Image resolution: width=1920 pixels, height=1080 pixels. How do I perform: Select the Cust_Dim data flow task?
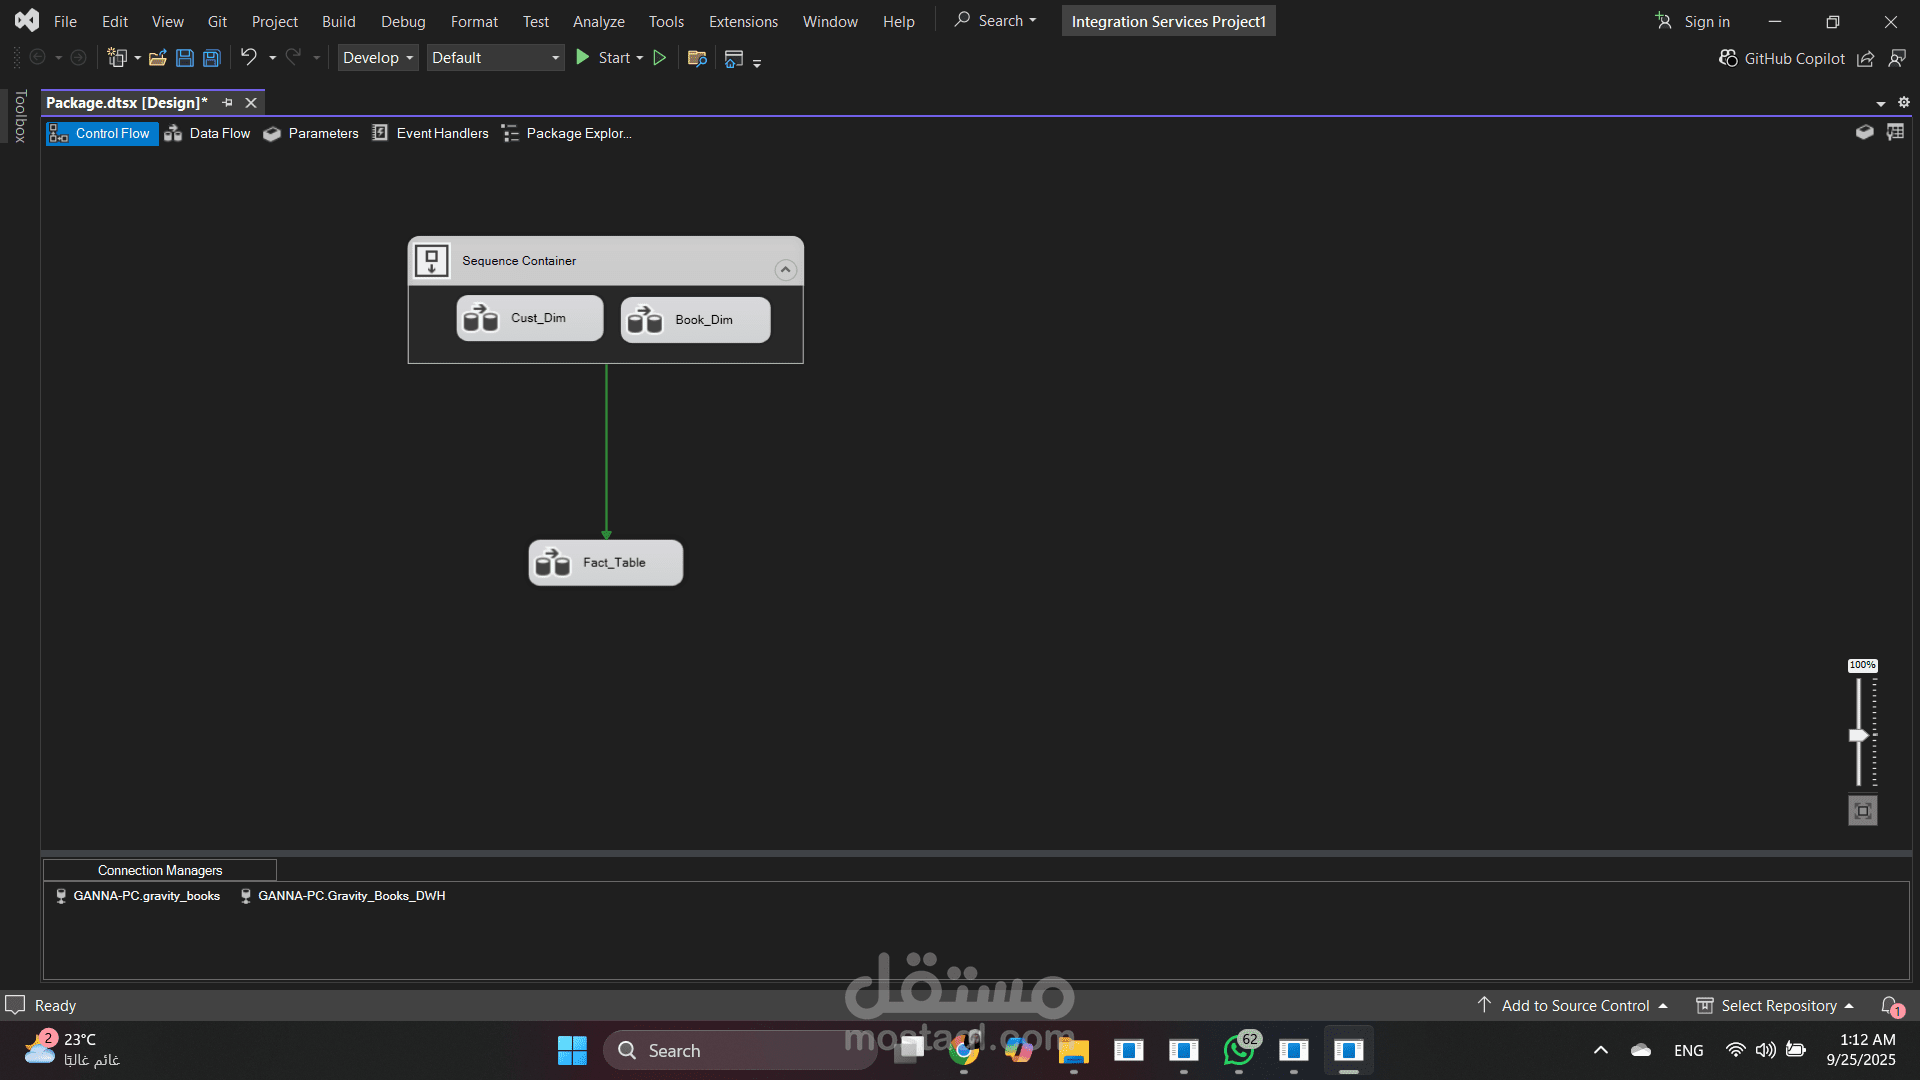coord(530,318)
